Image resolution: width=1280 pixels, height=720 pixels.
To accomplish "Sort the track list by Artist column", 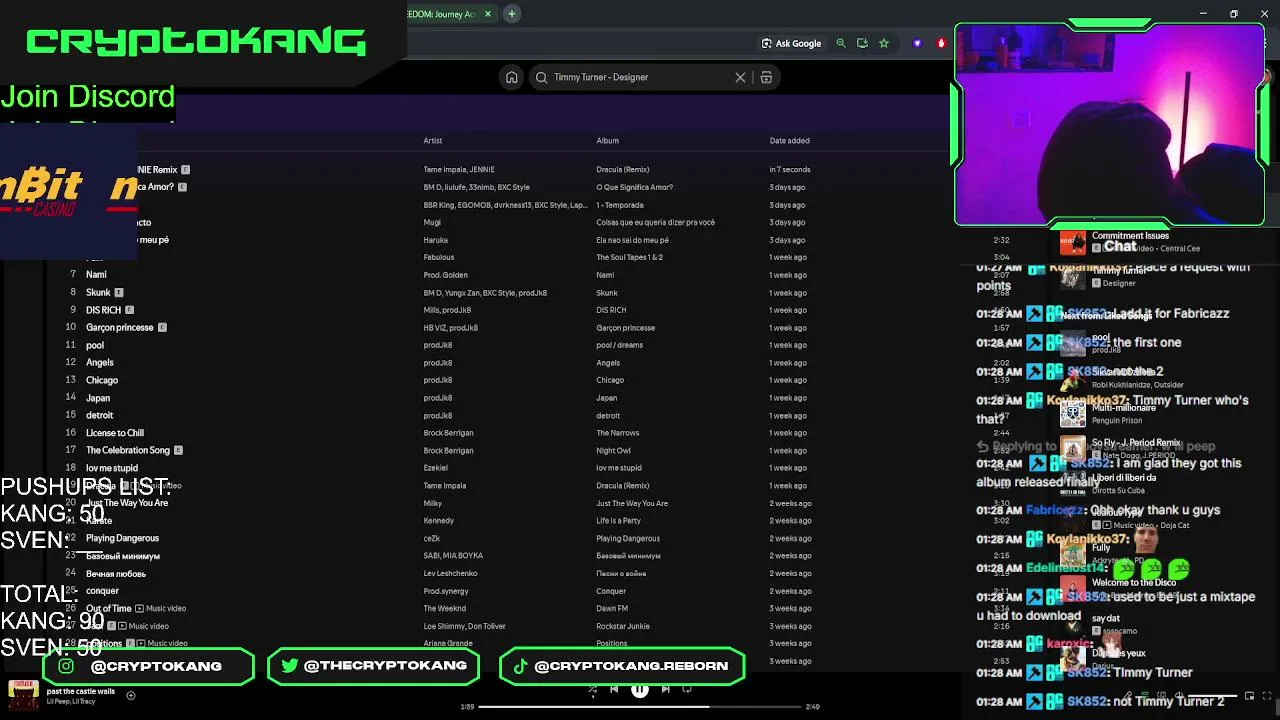I will [433, 141].
